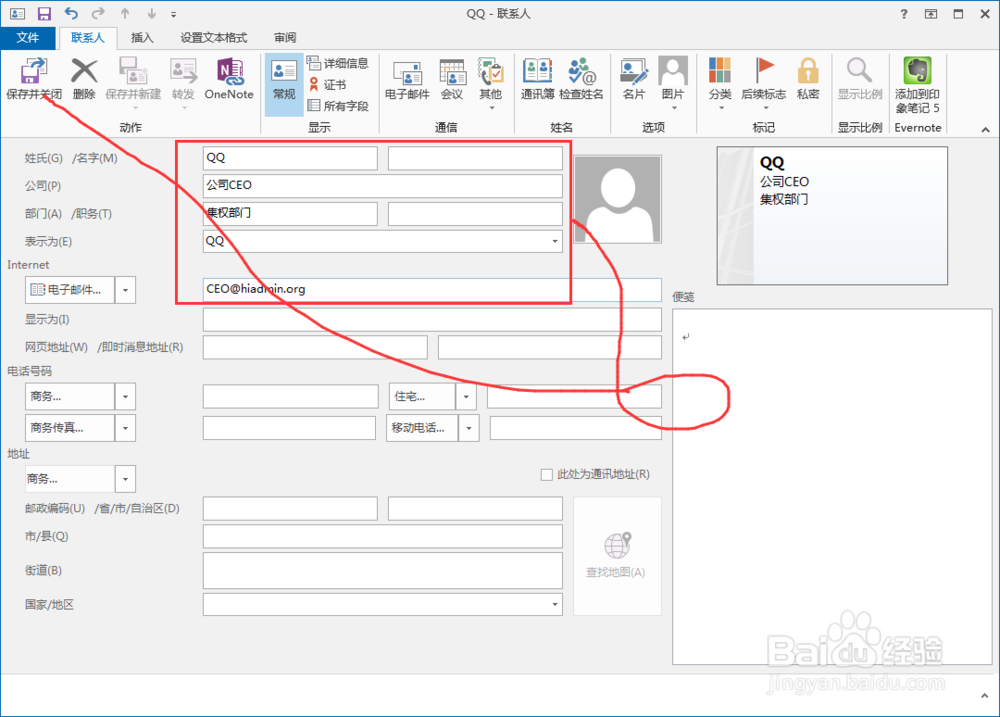This screenshot has height=717, width=1000.
Task: Click the Mobile (移动电话...) button
Action: 422,428
